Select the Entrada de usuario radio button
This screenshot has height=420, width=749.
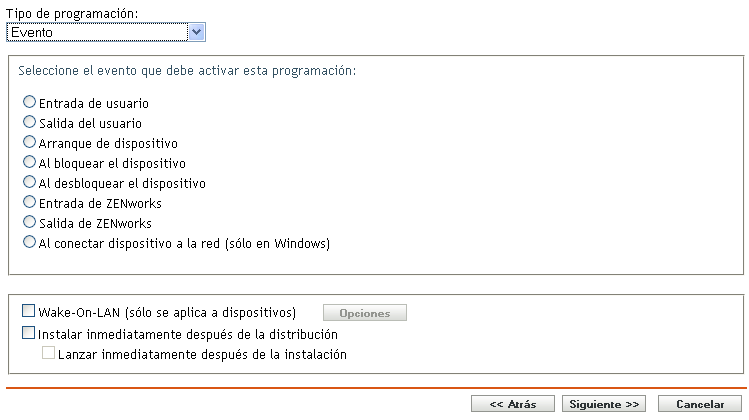coord(30,102)
